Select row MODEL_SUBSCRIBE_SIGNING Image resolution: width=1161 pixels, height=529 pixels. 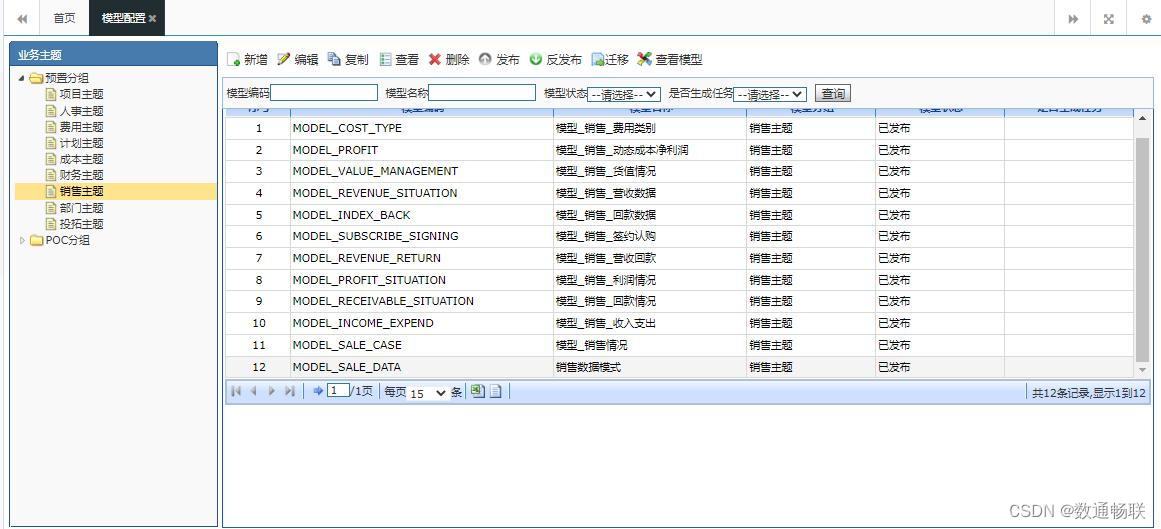coord(679,236)
